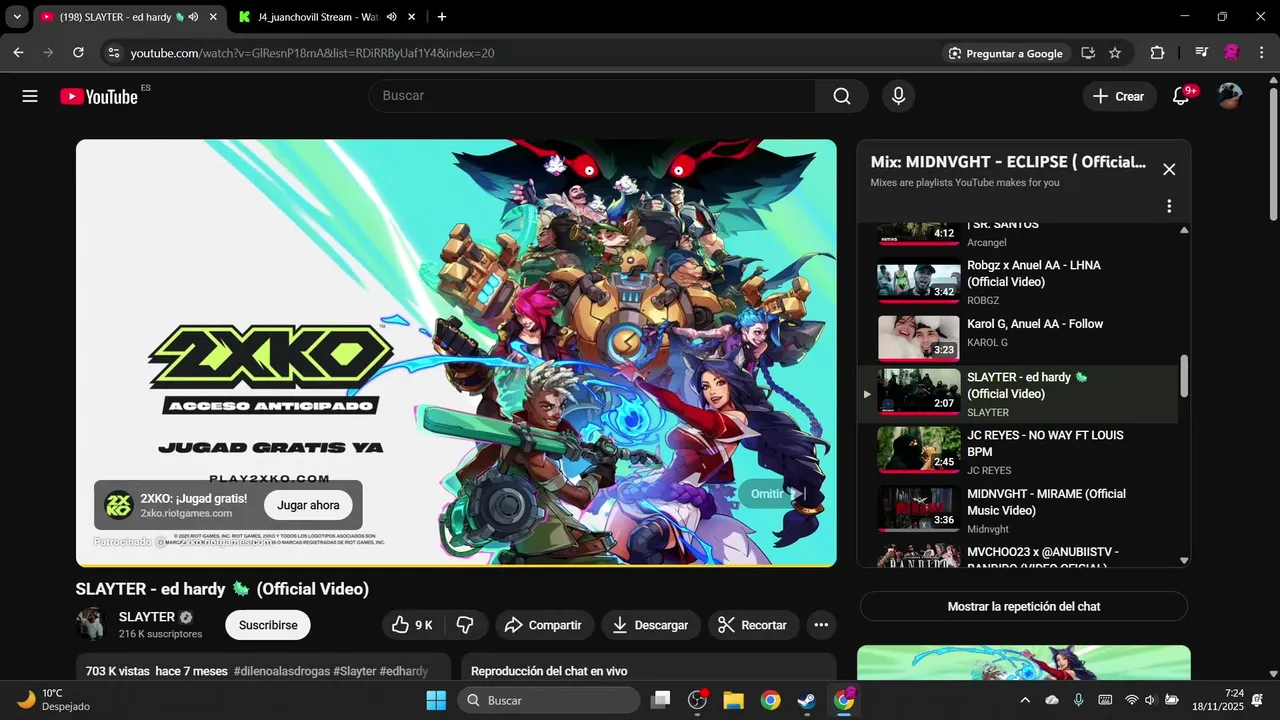
Task: Click the search magnifier button
Action: tap(842, 96)
